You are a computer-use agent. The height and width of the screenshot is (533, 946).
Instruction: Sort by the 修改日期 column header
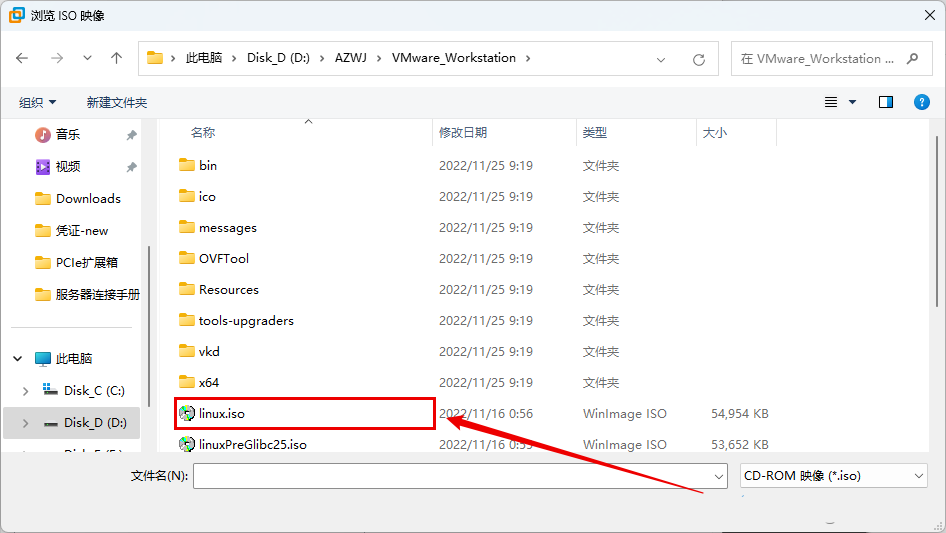point(463,133)
